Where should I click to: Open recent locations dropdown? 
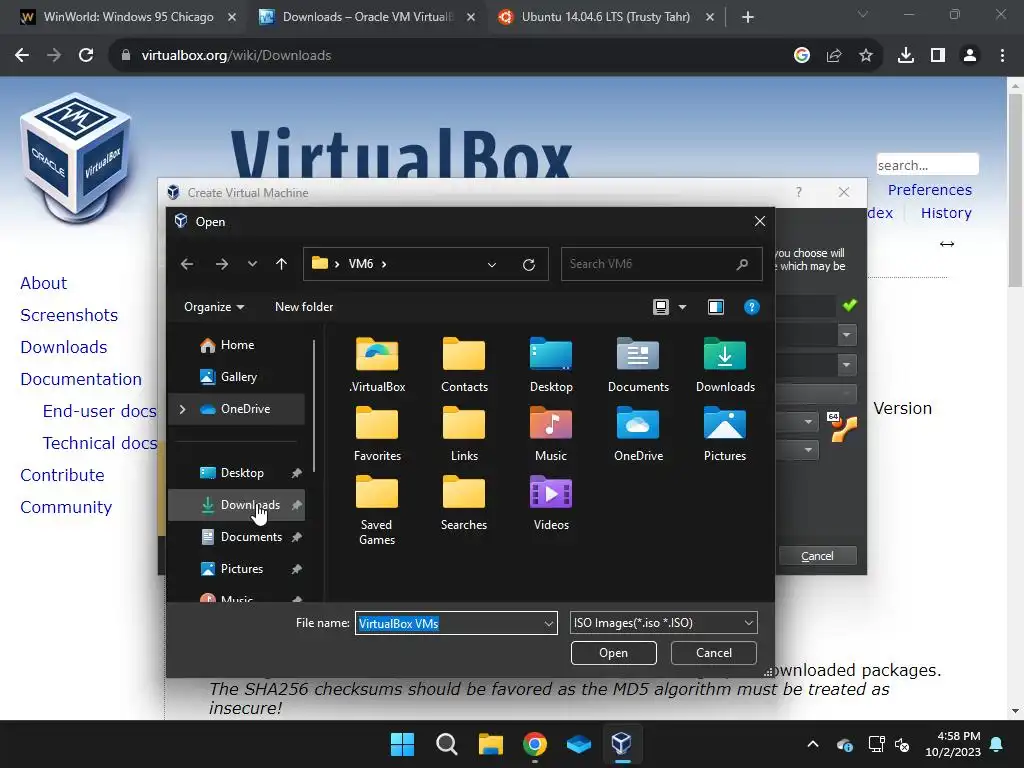[x=252, y=264]
